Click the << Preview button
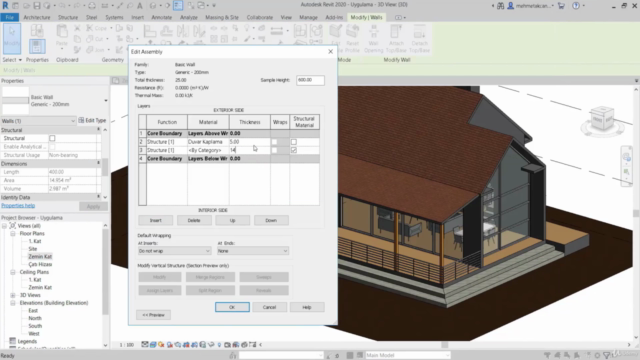This screenshot has width=640, height=360. pos(153,315)
